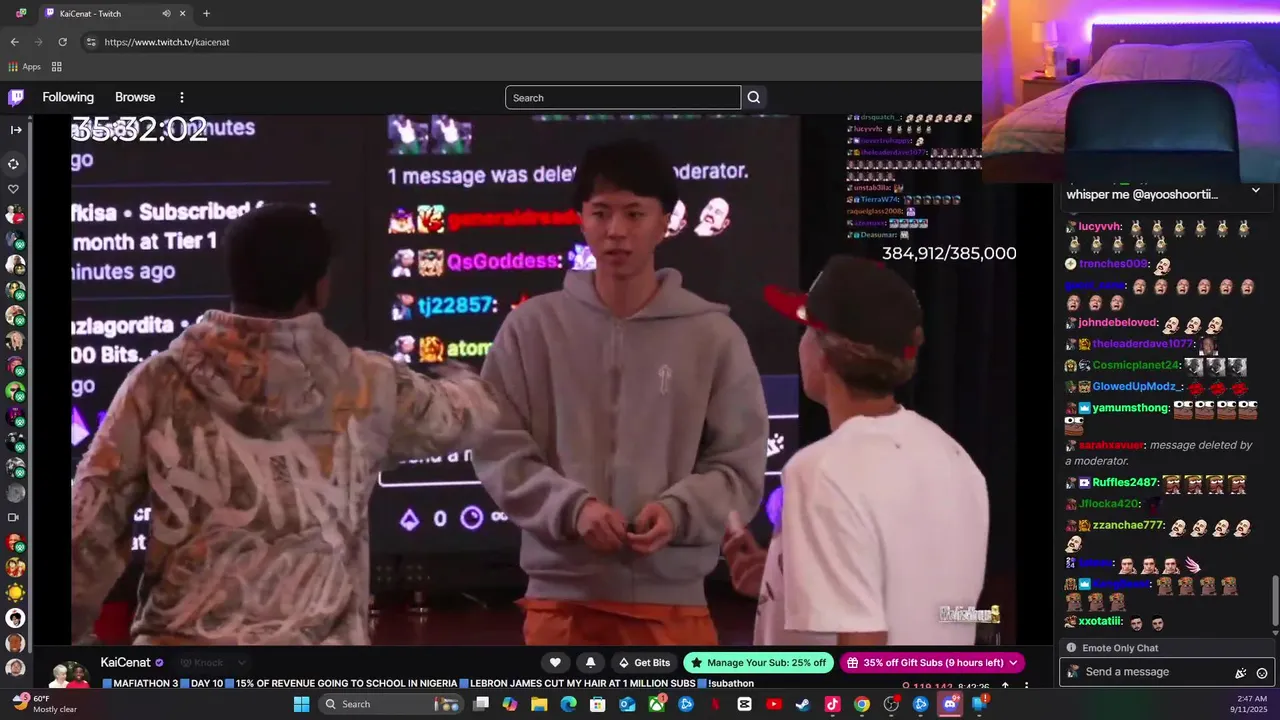
Task: Open TikTok from the taskbar
Action: click(832, 704)
